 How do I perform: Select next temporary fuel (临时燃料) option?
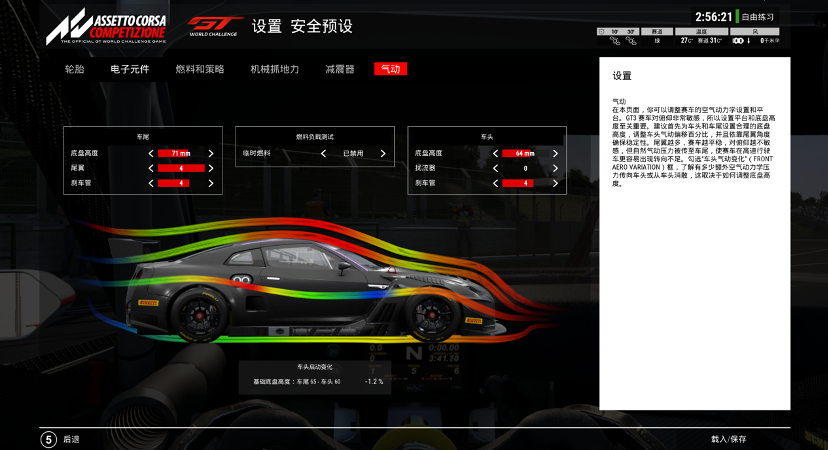pyautogui.click(x=383, y=153)
